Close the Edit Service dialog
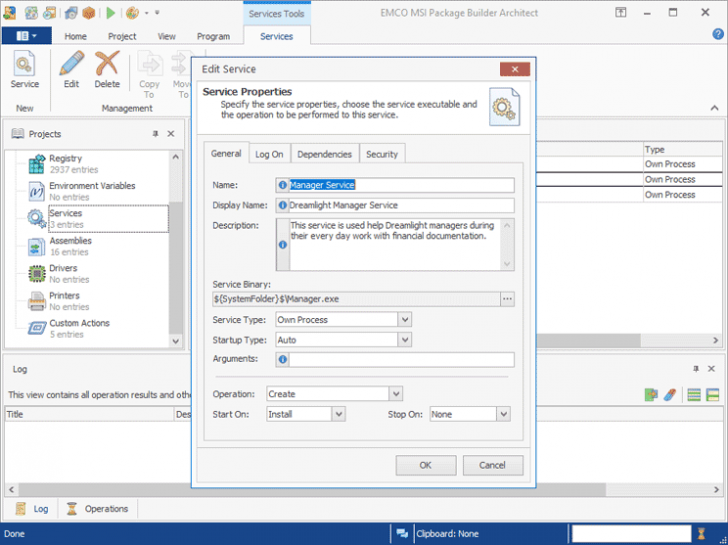Viewport: 728px width, 545px height. [x=515, y=69]
